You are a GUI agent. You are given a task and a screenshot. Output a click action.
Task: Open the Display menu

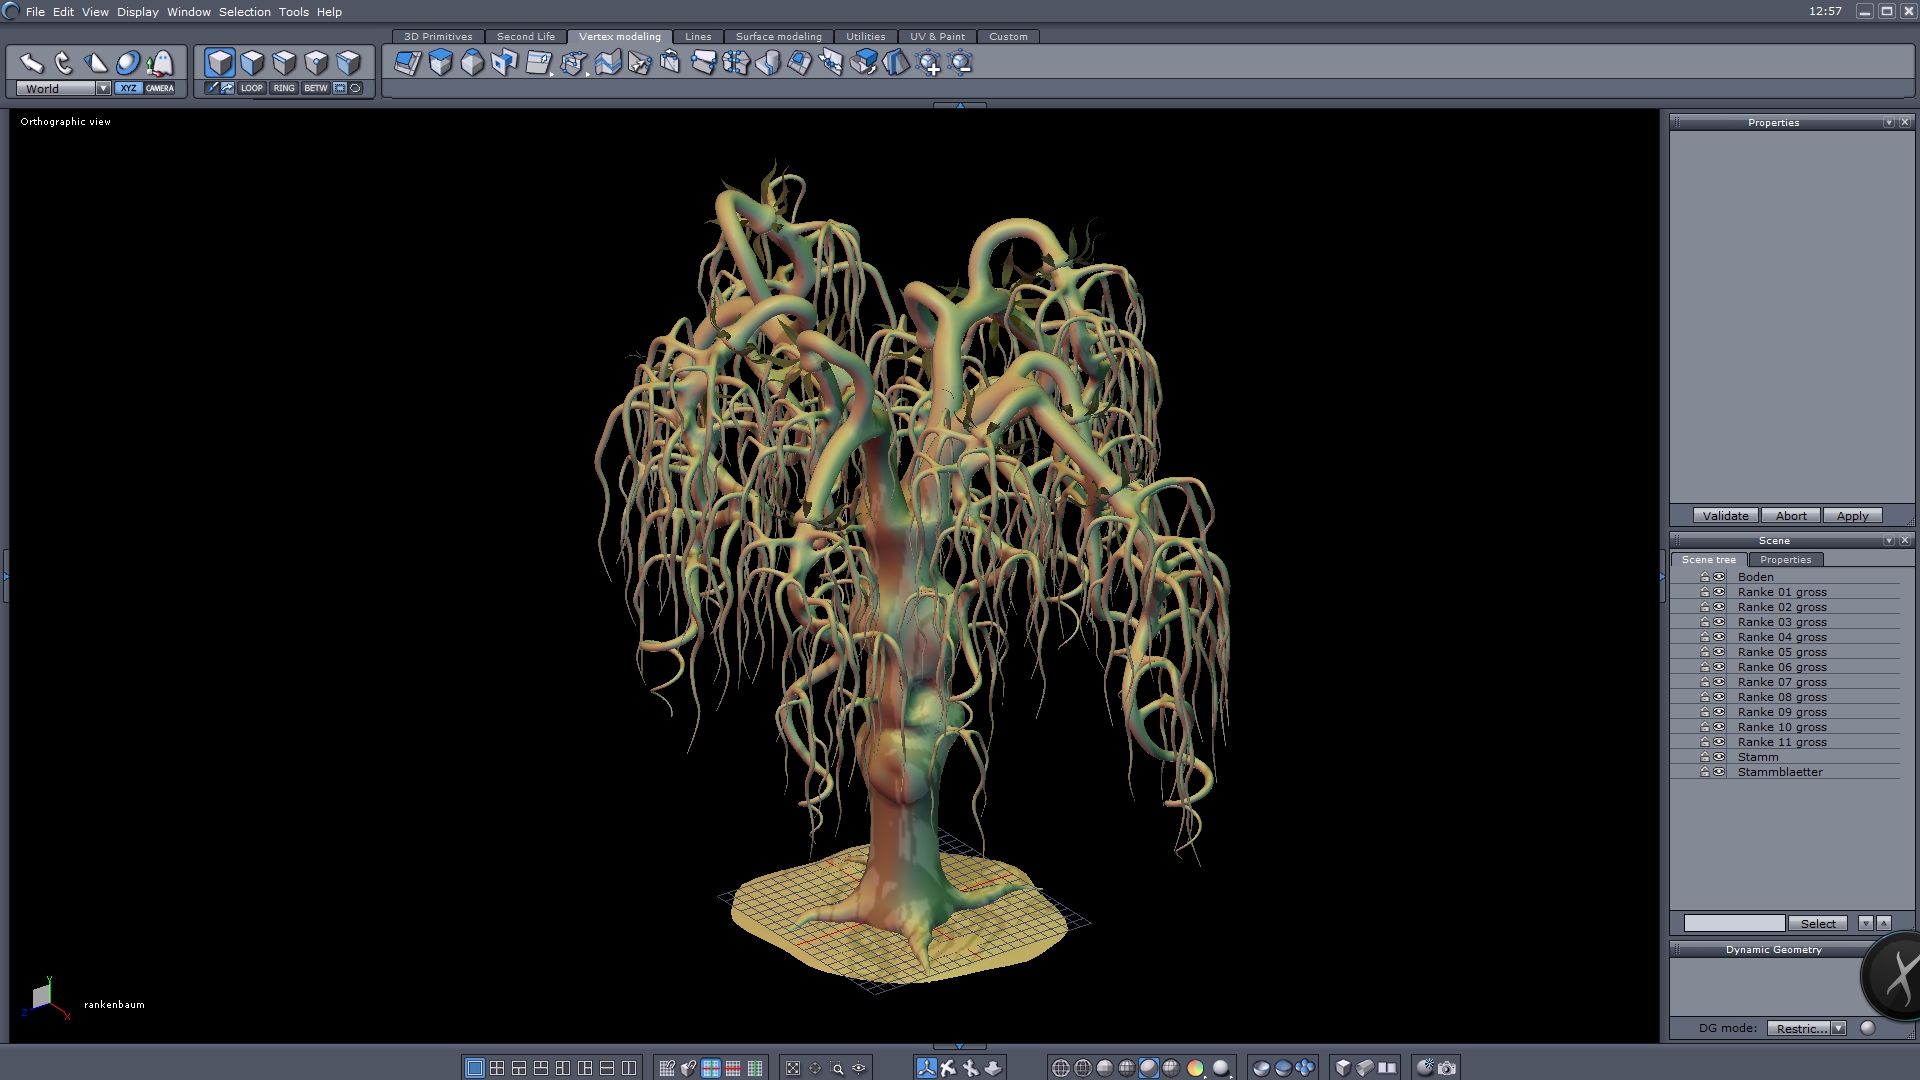(x=137, y=12)
